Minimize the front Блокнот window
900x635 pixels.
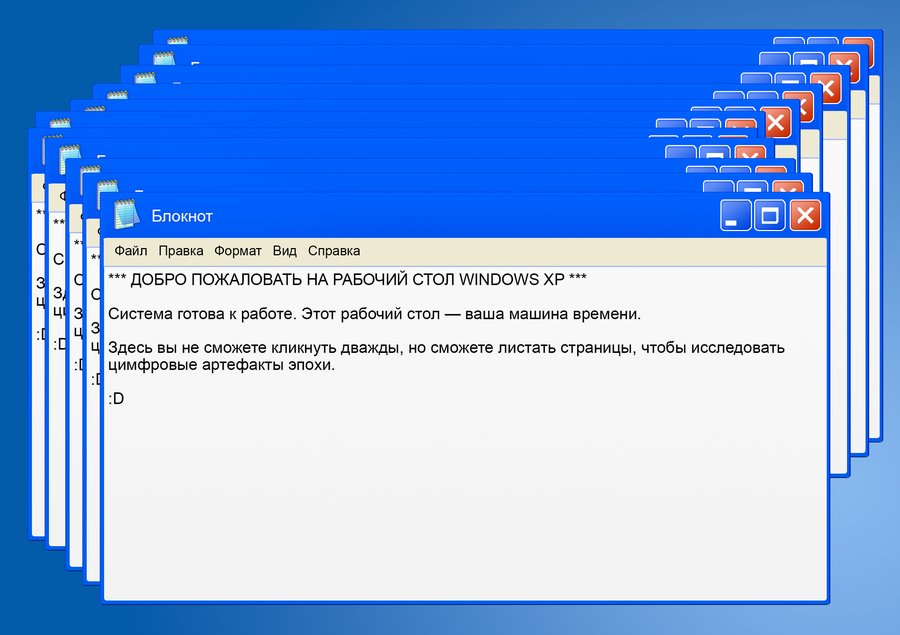735,216
